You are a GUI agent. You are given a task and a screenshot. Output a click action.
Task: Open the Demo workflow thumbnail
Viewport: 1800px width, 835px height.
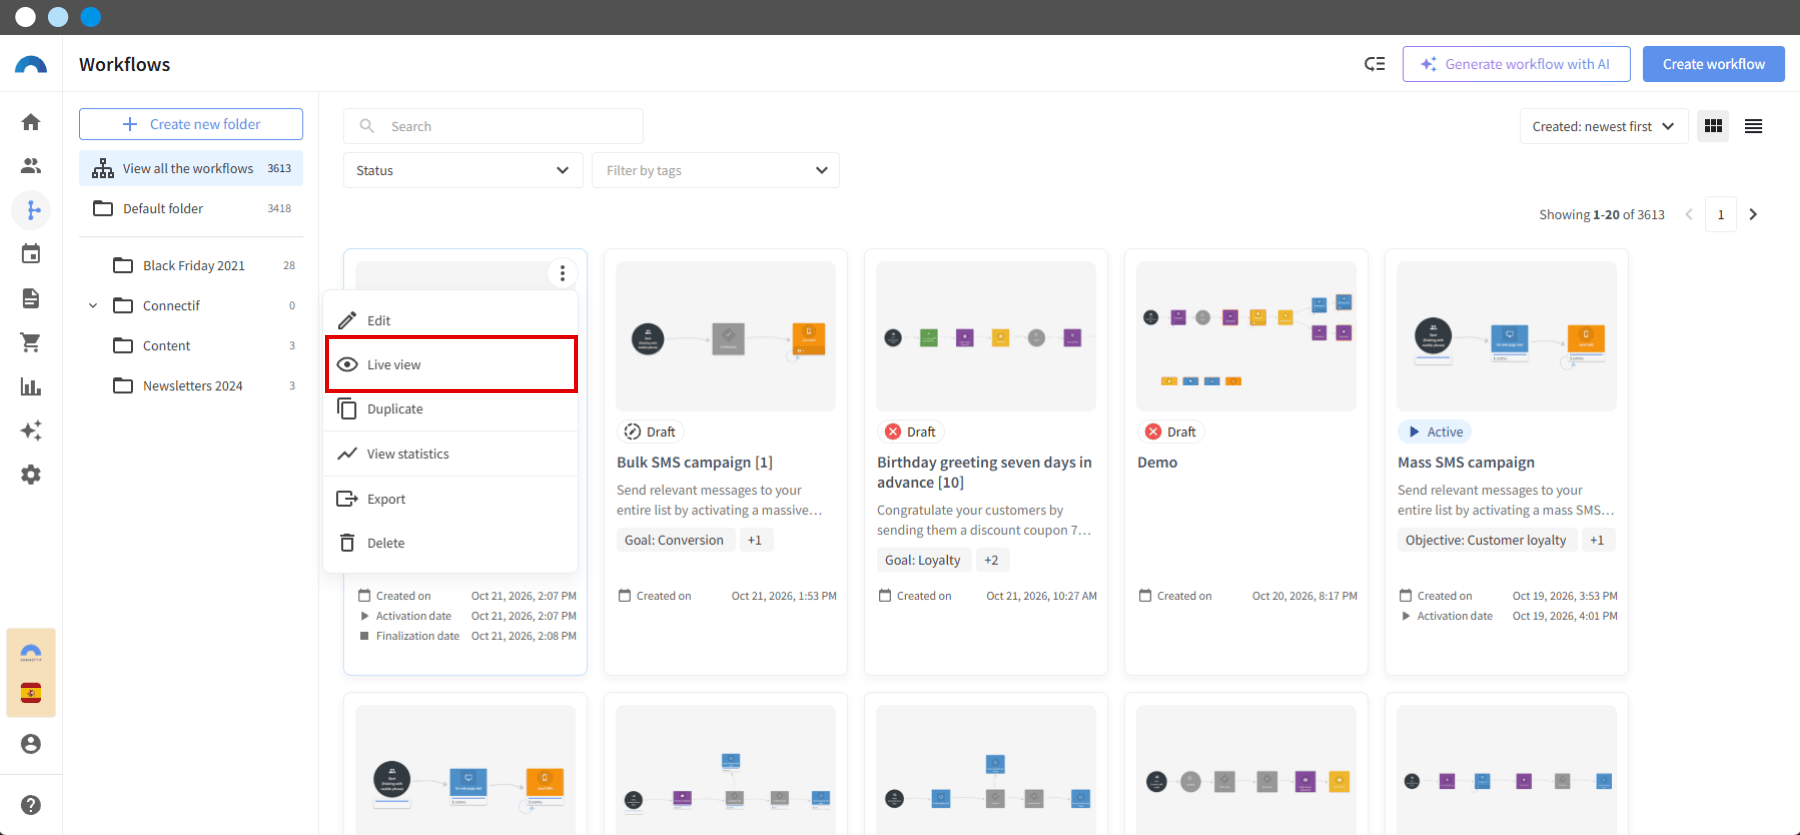pos(1246,336)
